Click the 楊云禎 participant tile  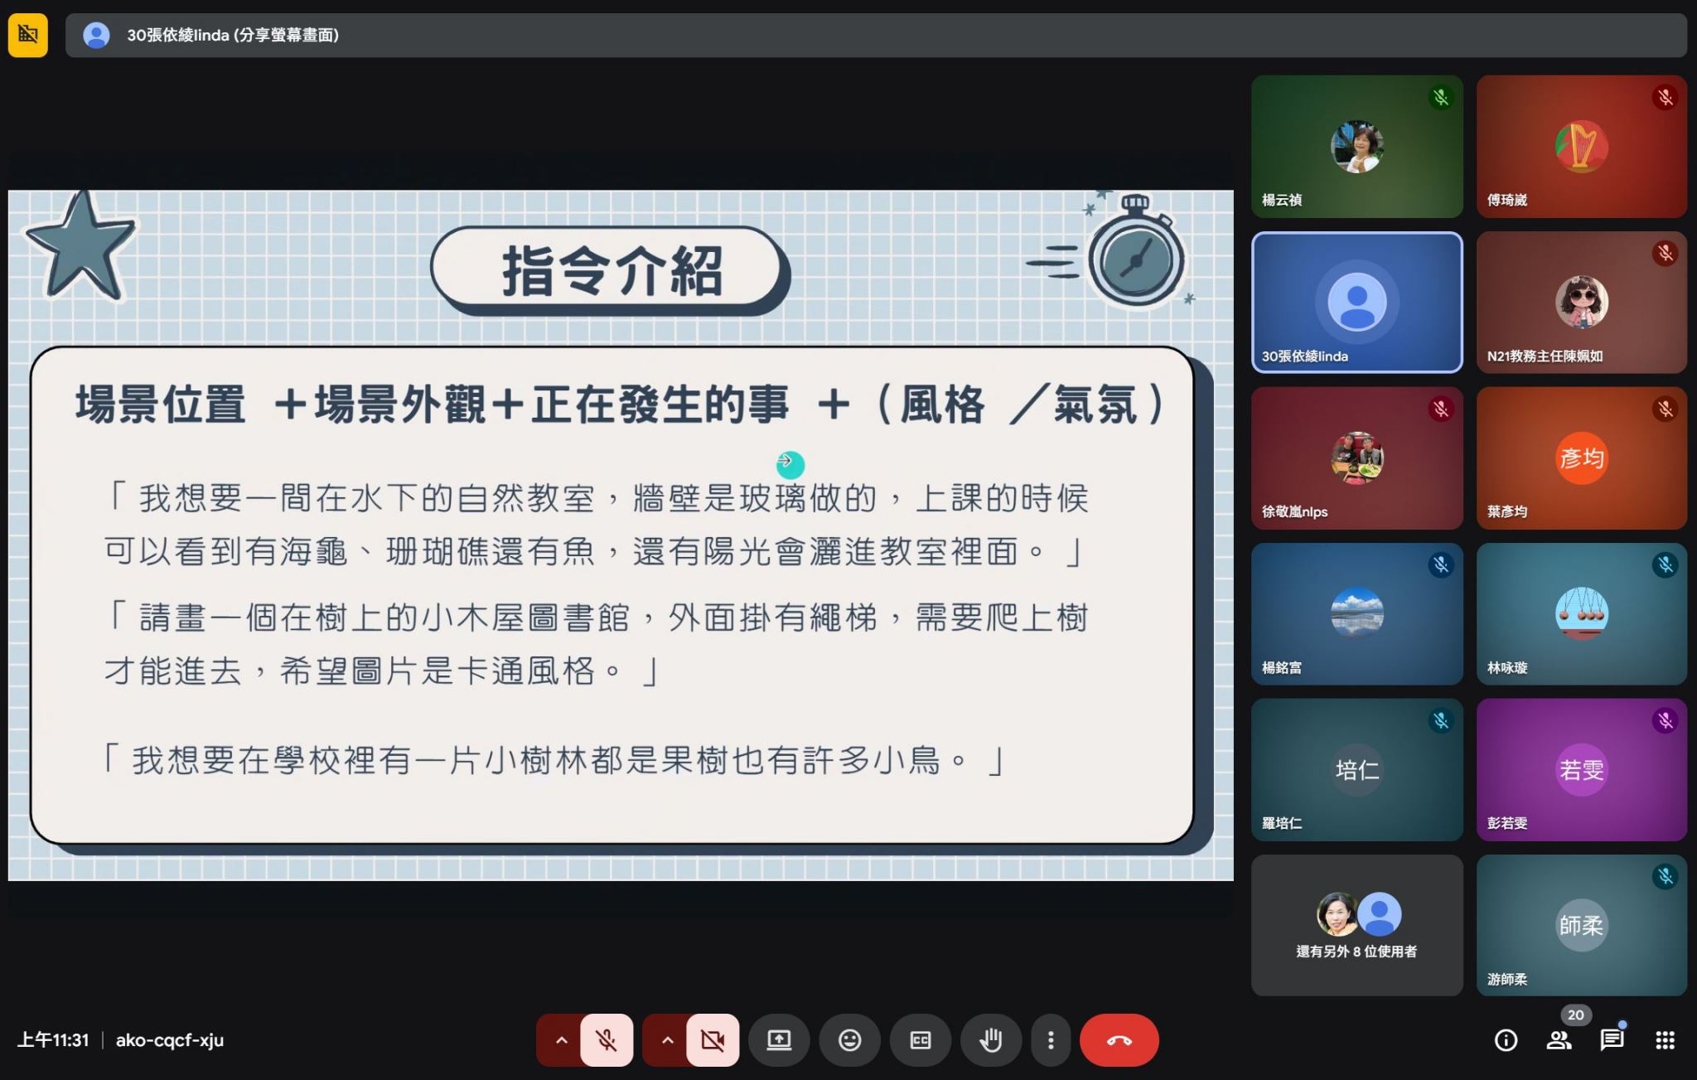[1356, 146]
